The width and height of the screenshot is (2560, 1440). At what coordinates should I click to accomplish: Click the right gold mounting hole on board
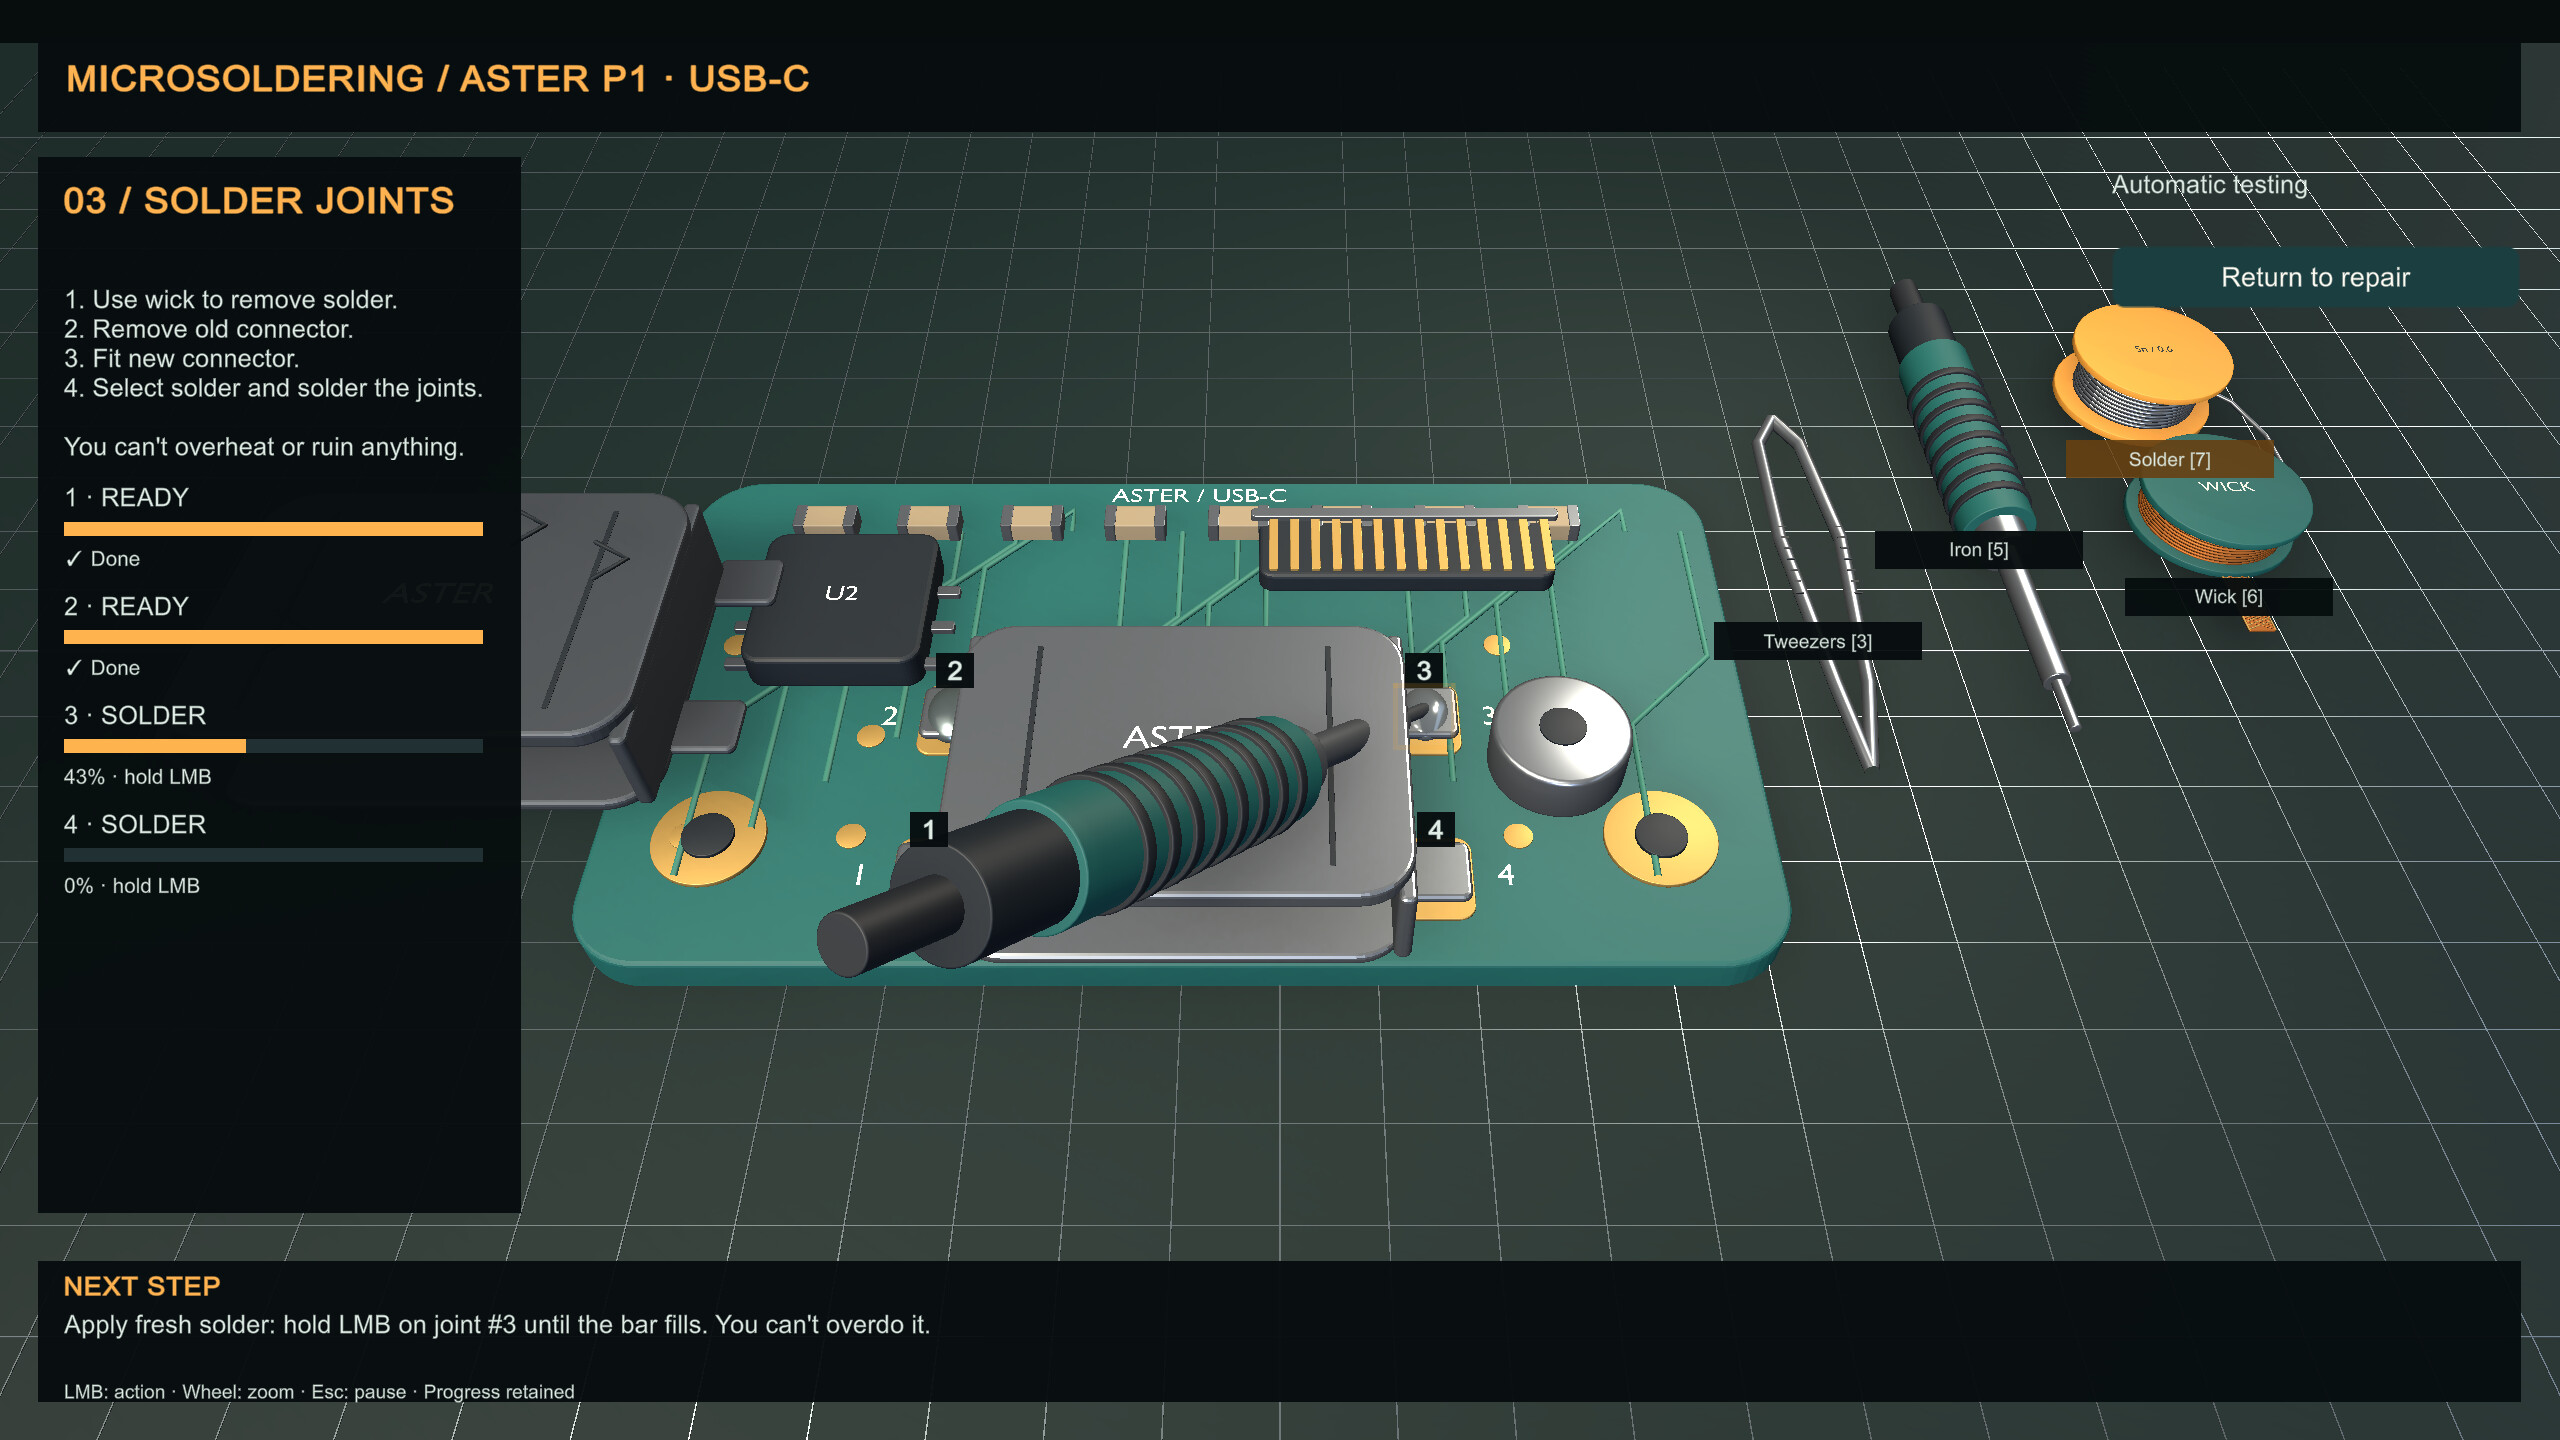pyautogui.click(x=1661, y=836)
